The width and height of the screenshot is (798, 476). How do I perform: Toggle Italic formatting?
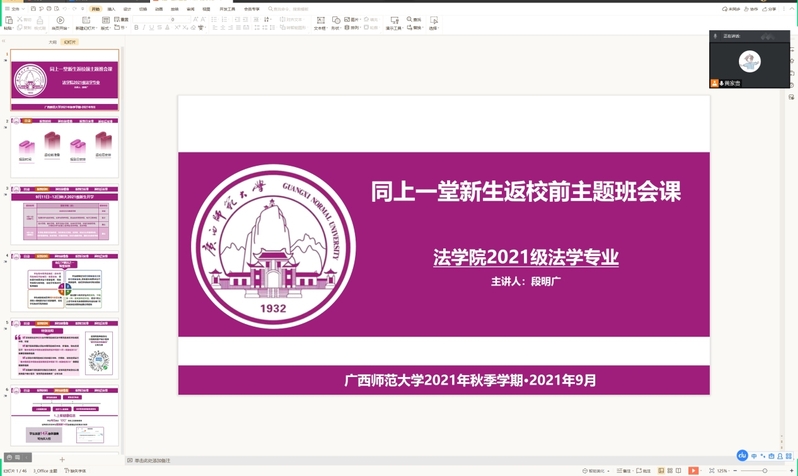click(x=144, y=27)
